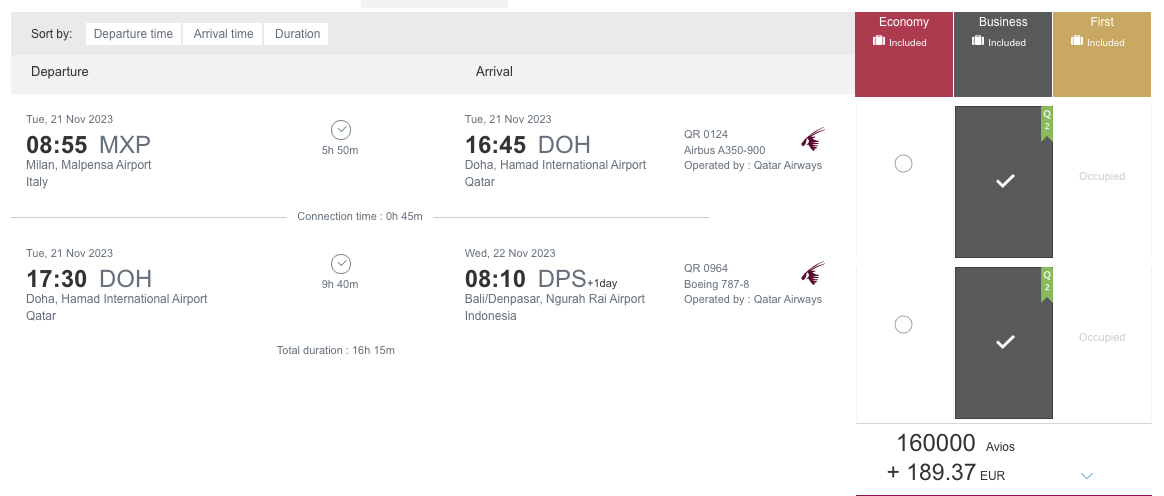Click the baggage icon under First header

(1076, 41)
